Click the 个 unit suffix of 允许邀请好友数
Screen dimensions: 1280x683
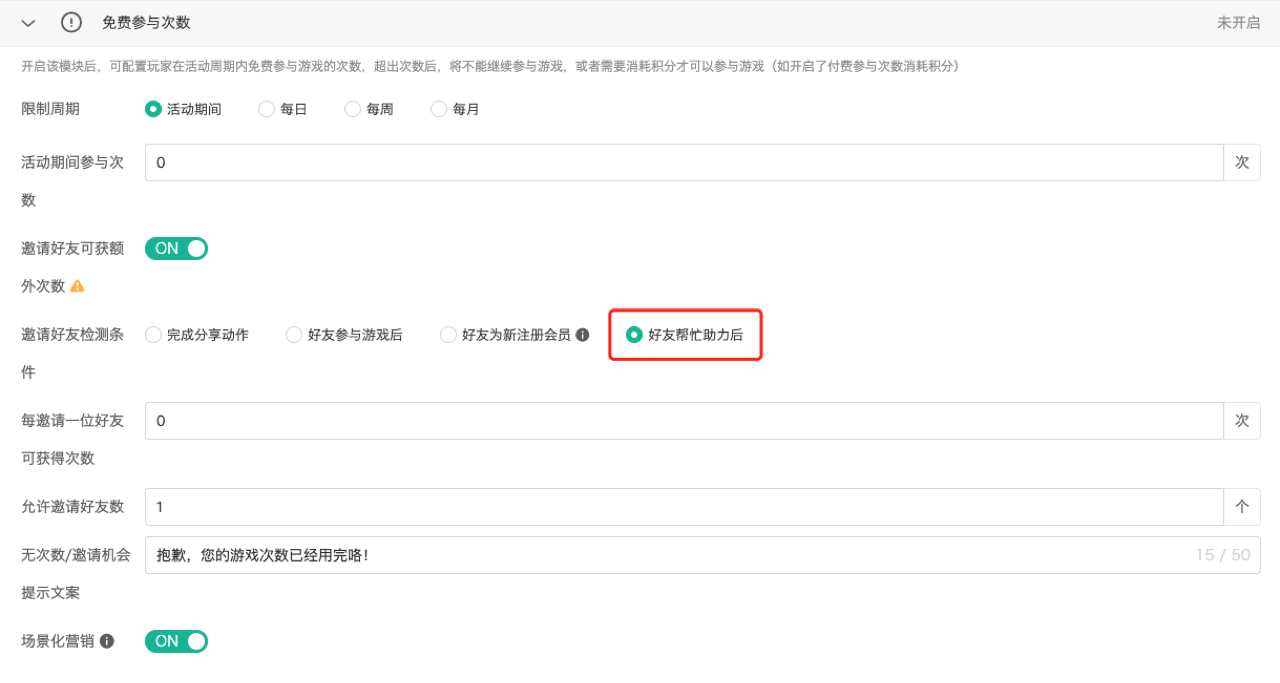[1242, 507]
